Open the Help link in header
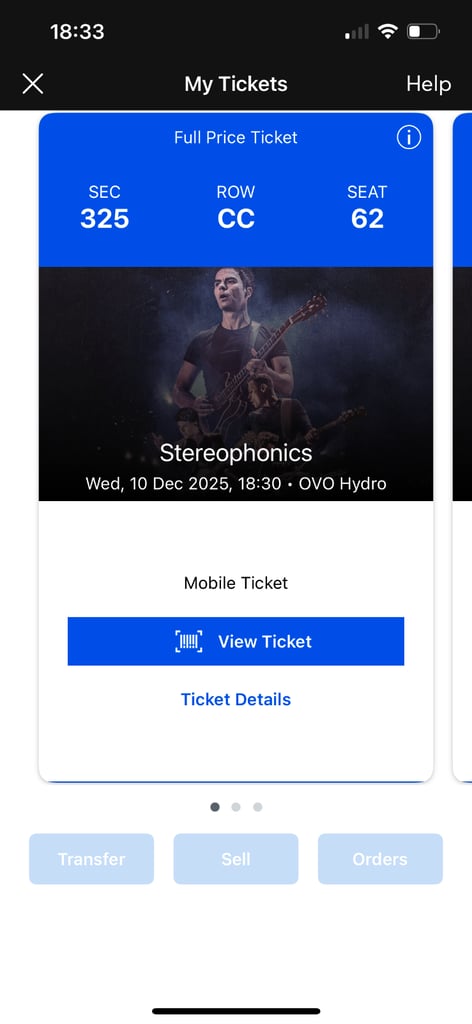472x1024 pixels. (428, 84)
